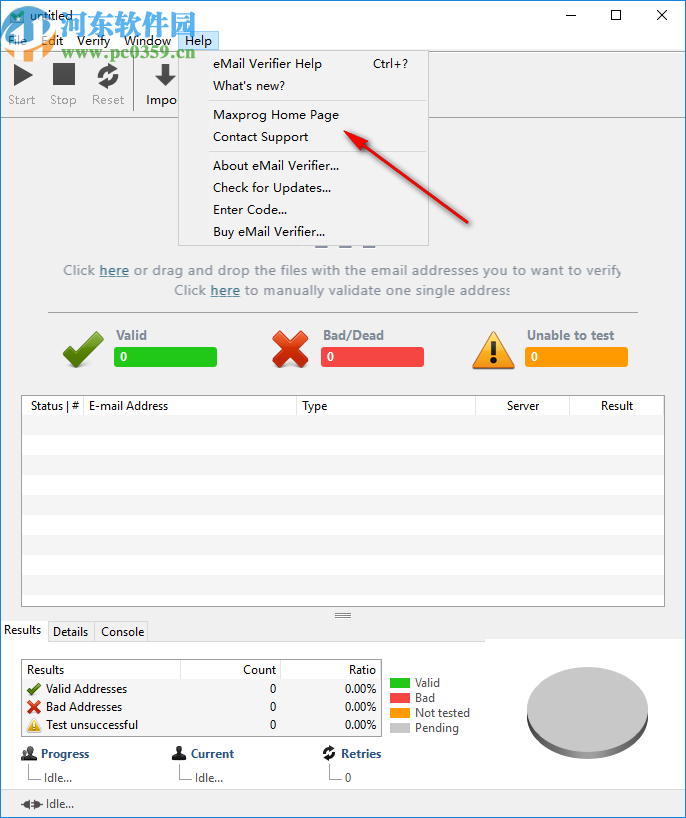Click the gray Pending legend swatch
Viewport: 686px width, 818px height.
pyautogui.click(x=400, y=728)
